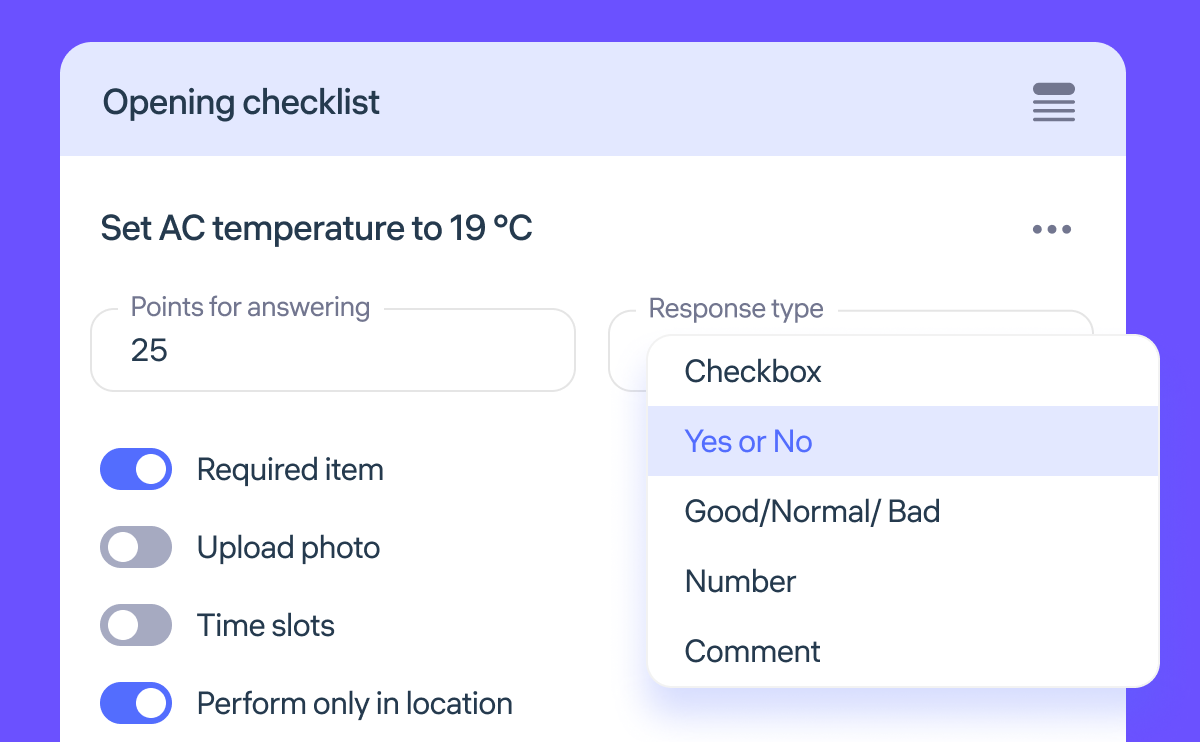Select the Number response type
1200x742 pixels.
(740, 582)
